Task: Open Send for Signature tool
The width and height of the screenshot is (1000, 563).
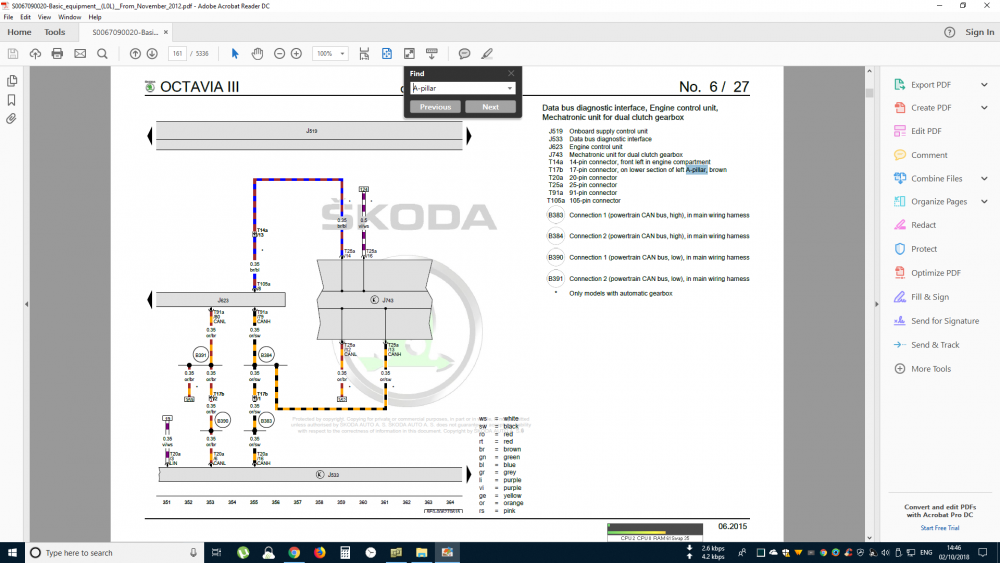Action: click(x=945, y=321)
